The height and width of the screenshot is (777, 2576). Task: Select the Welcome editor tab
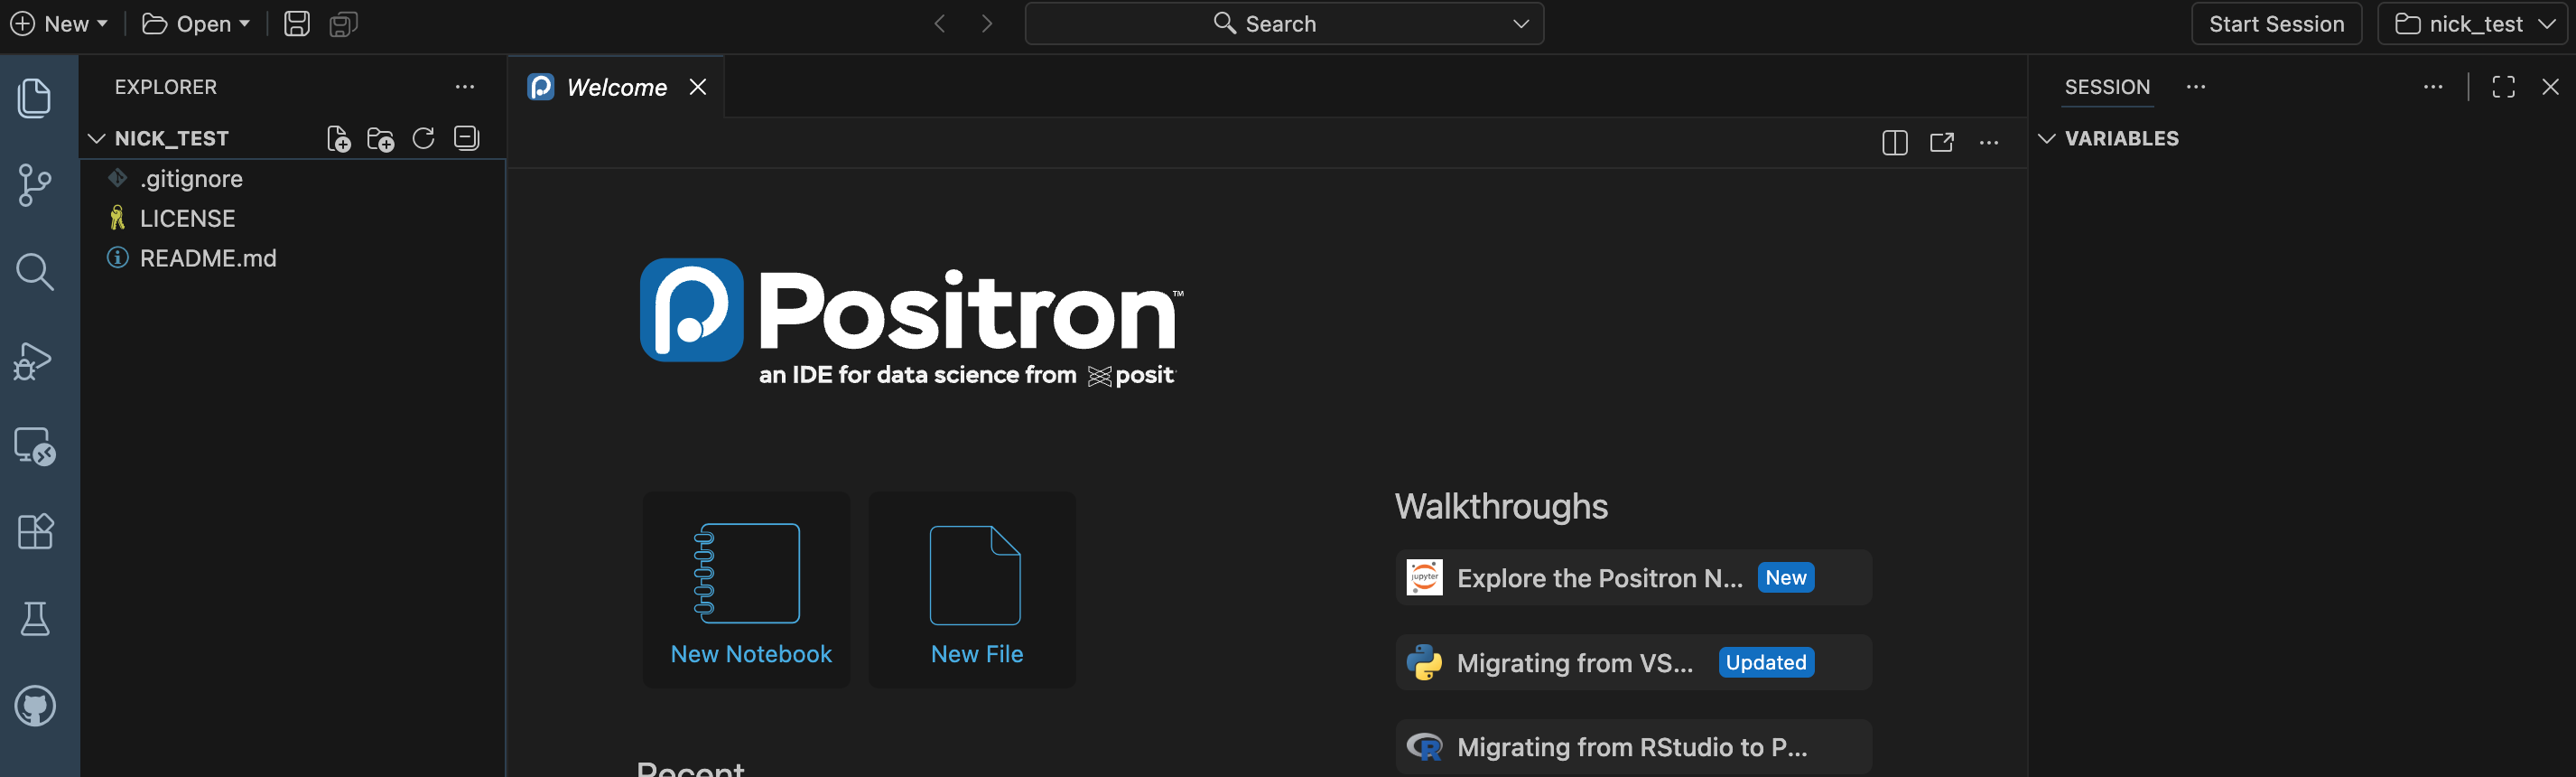pyautogui.click(x=617, y=87)
